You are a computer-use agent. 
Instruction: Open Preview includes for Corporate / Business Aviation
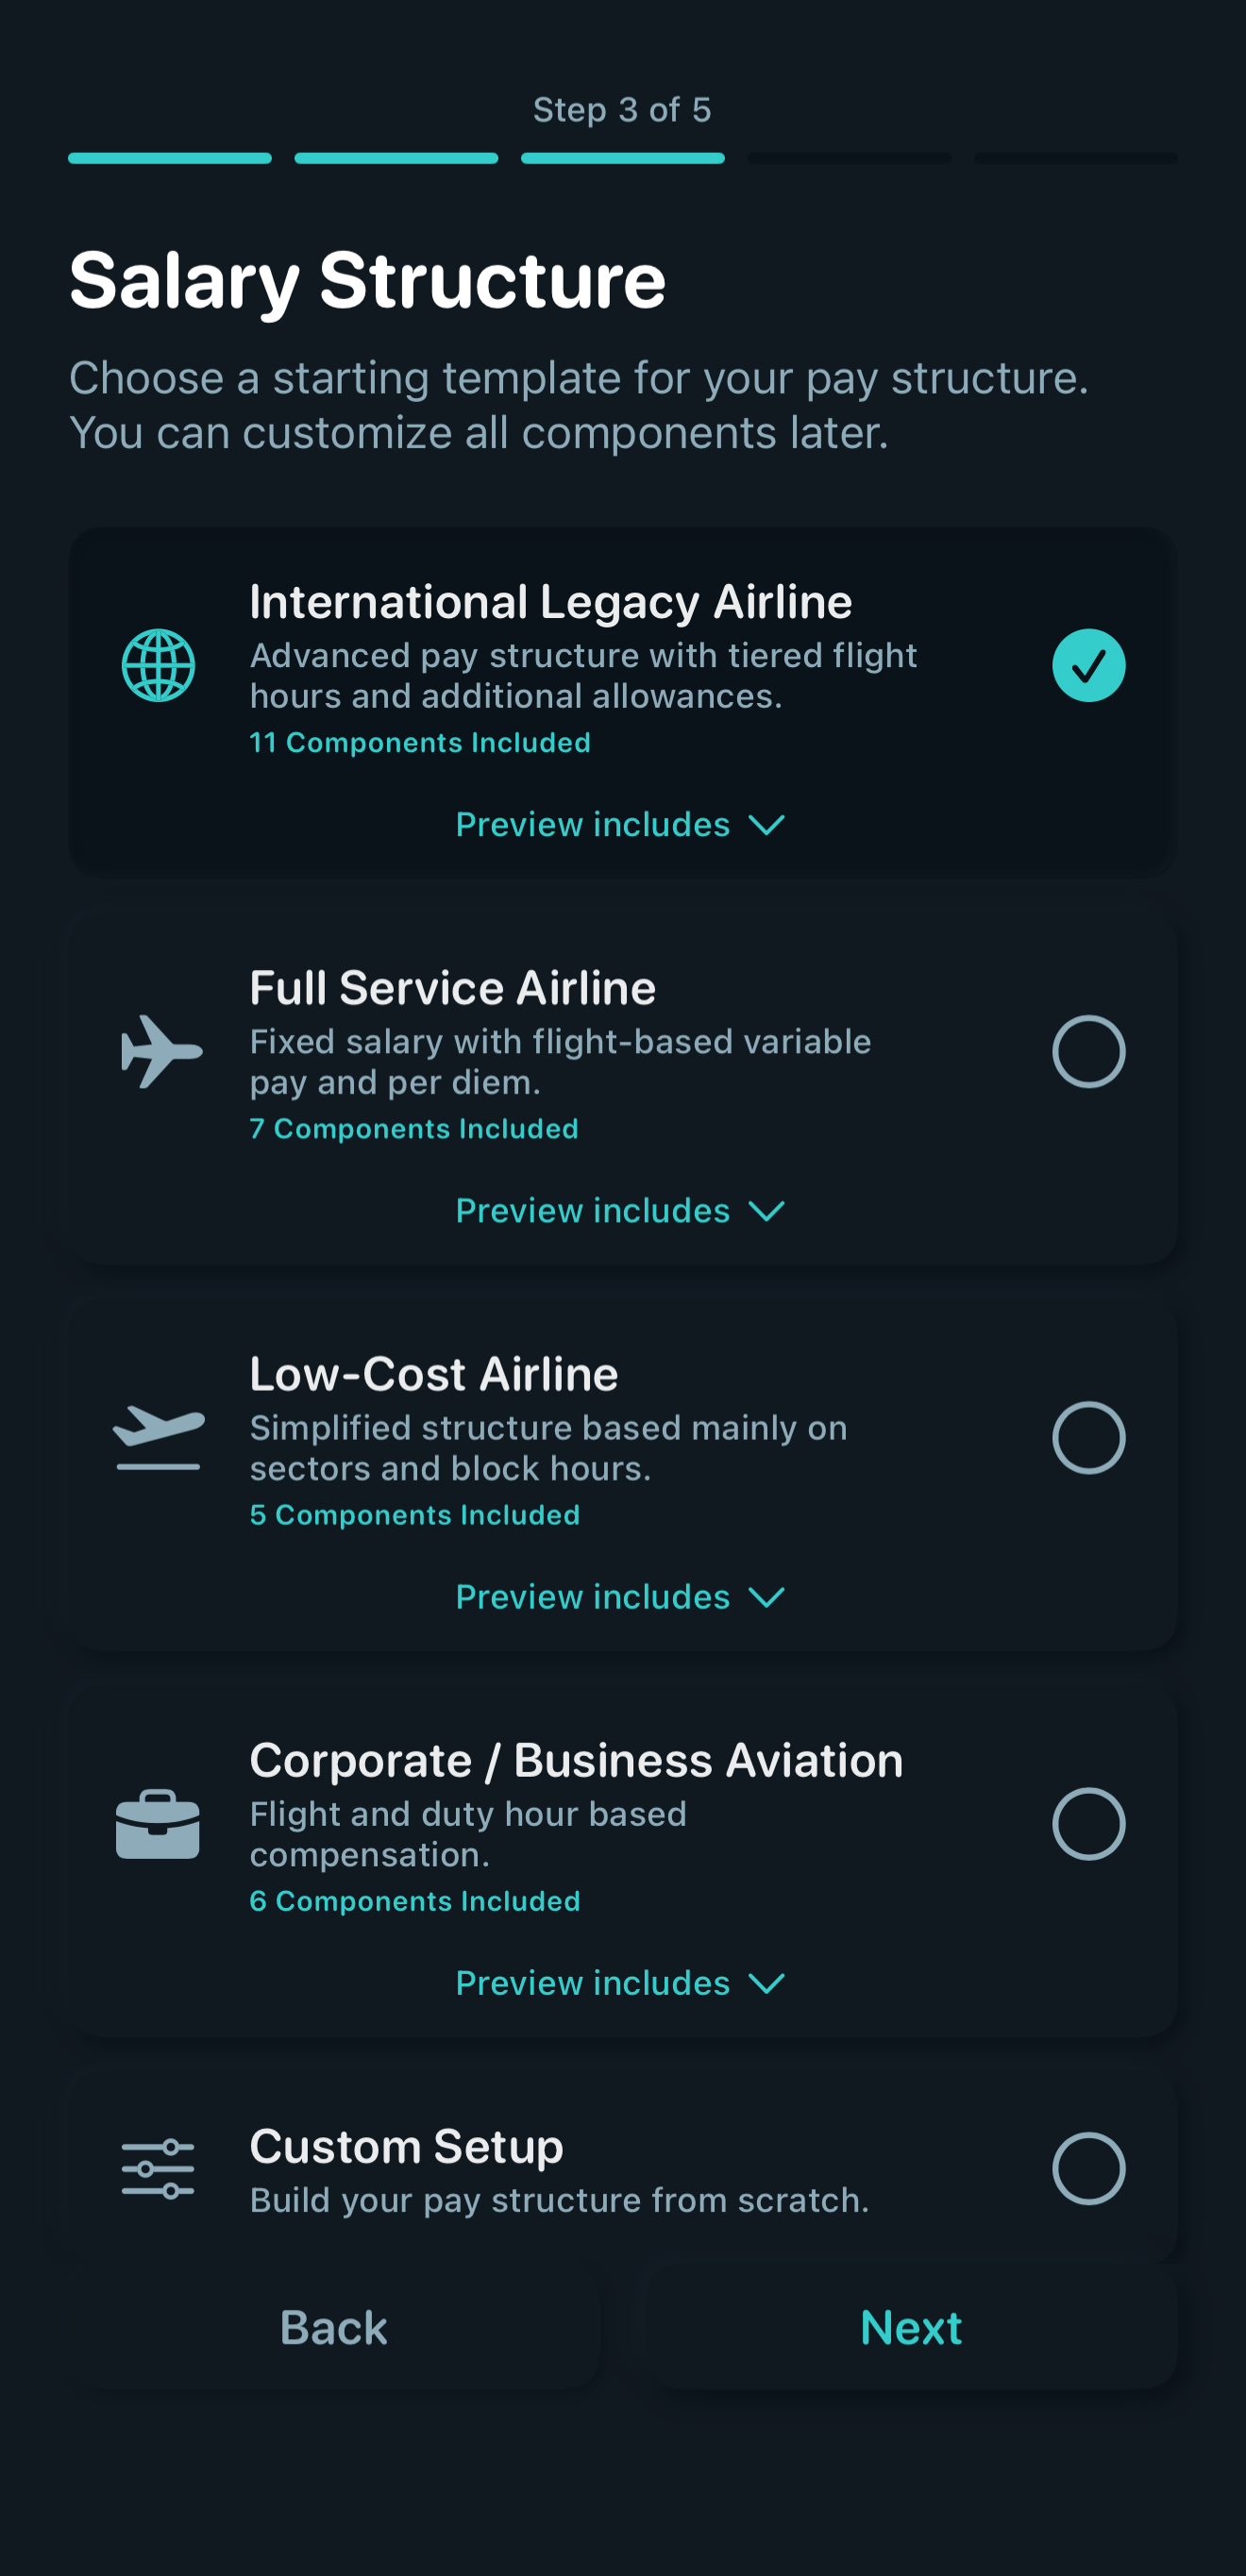tap(620, 1983)
